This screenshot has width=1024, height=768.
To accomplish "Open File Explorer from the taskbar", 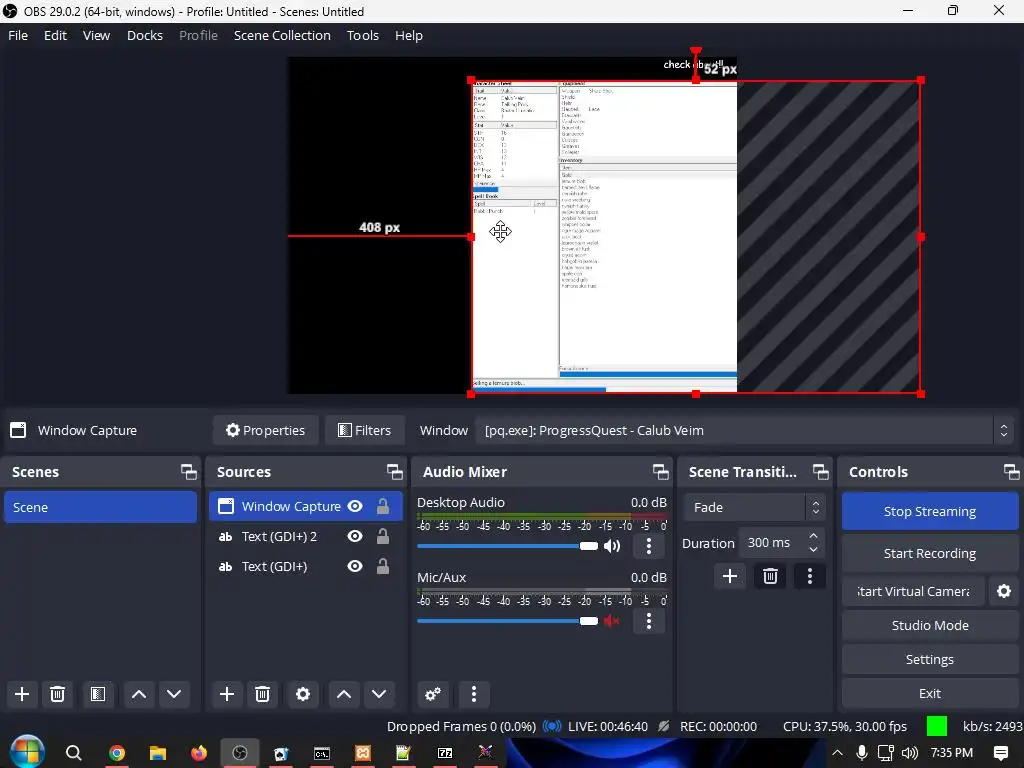I will click(x=157, y=753).
